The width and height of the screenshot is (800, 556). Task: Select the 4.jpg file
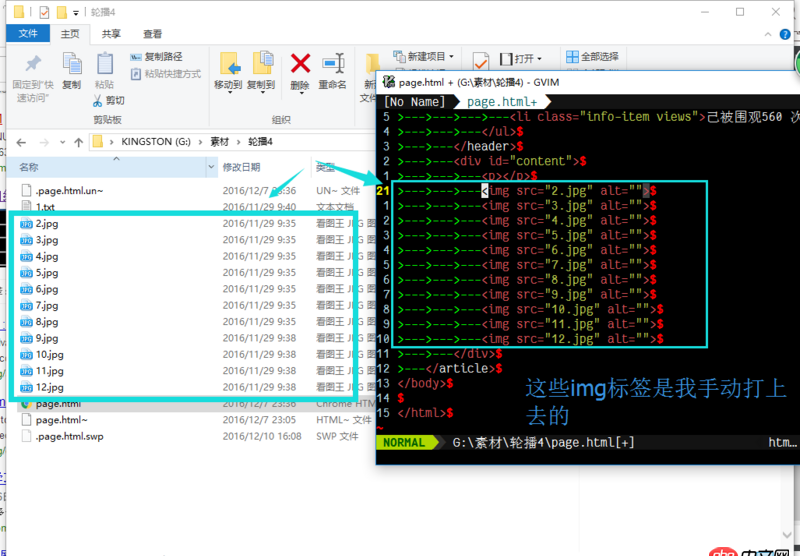[47, 256]
